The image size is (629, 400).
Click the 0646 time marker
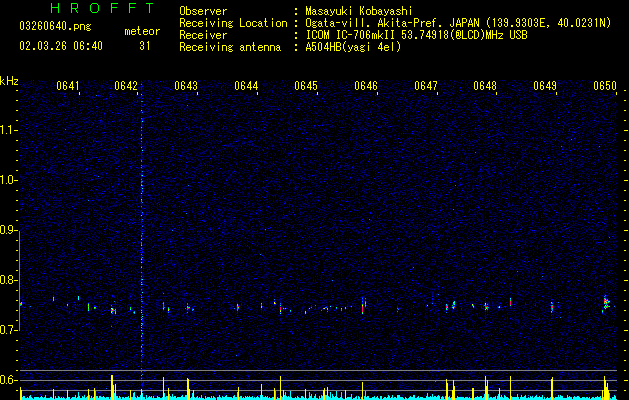click(x=366, y=86)
